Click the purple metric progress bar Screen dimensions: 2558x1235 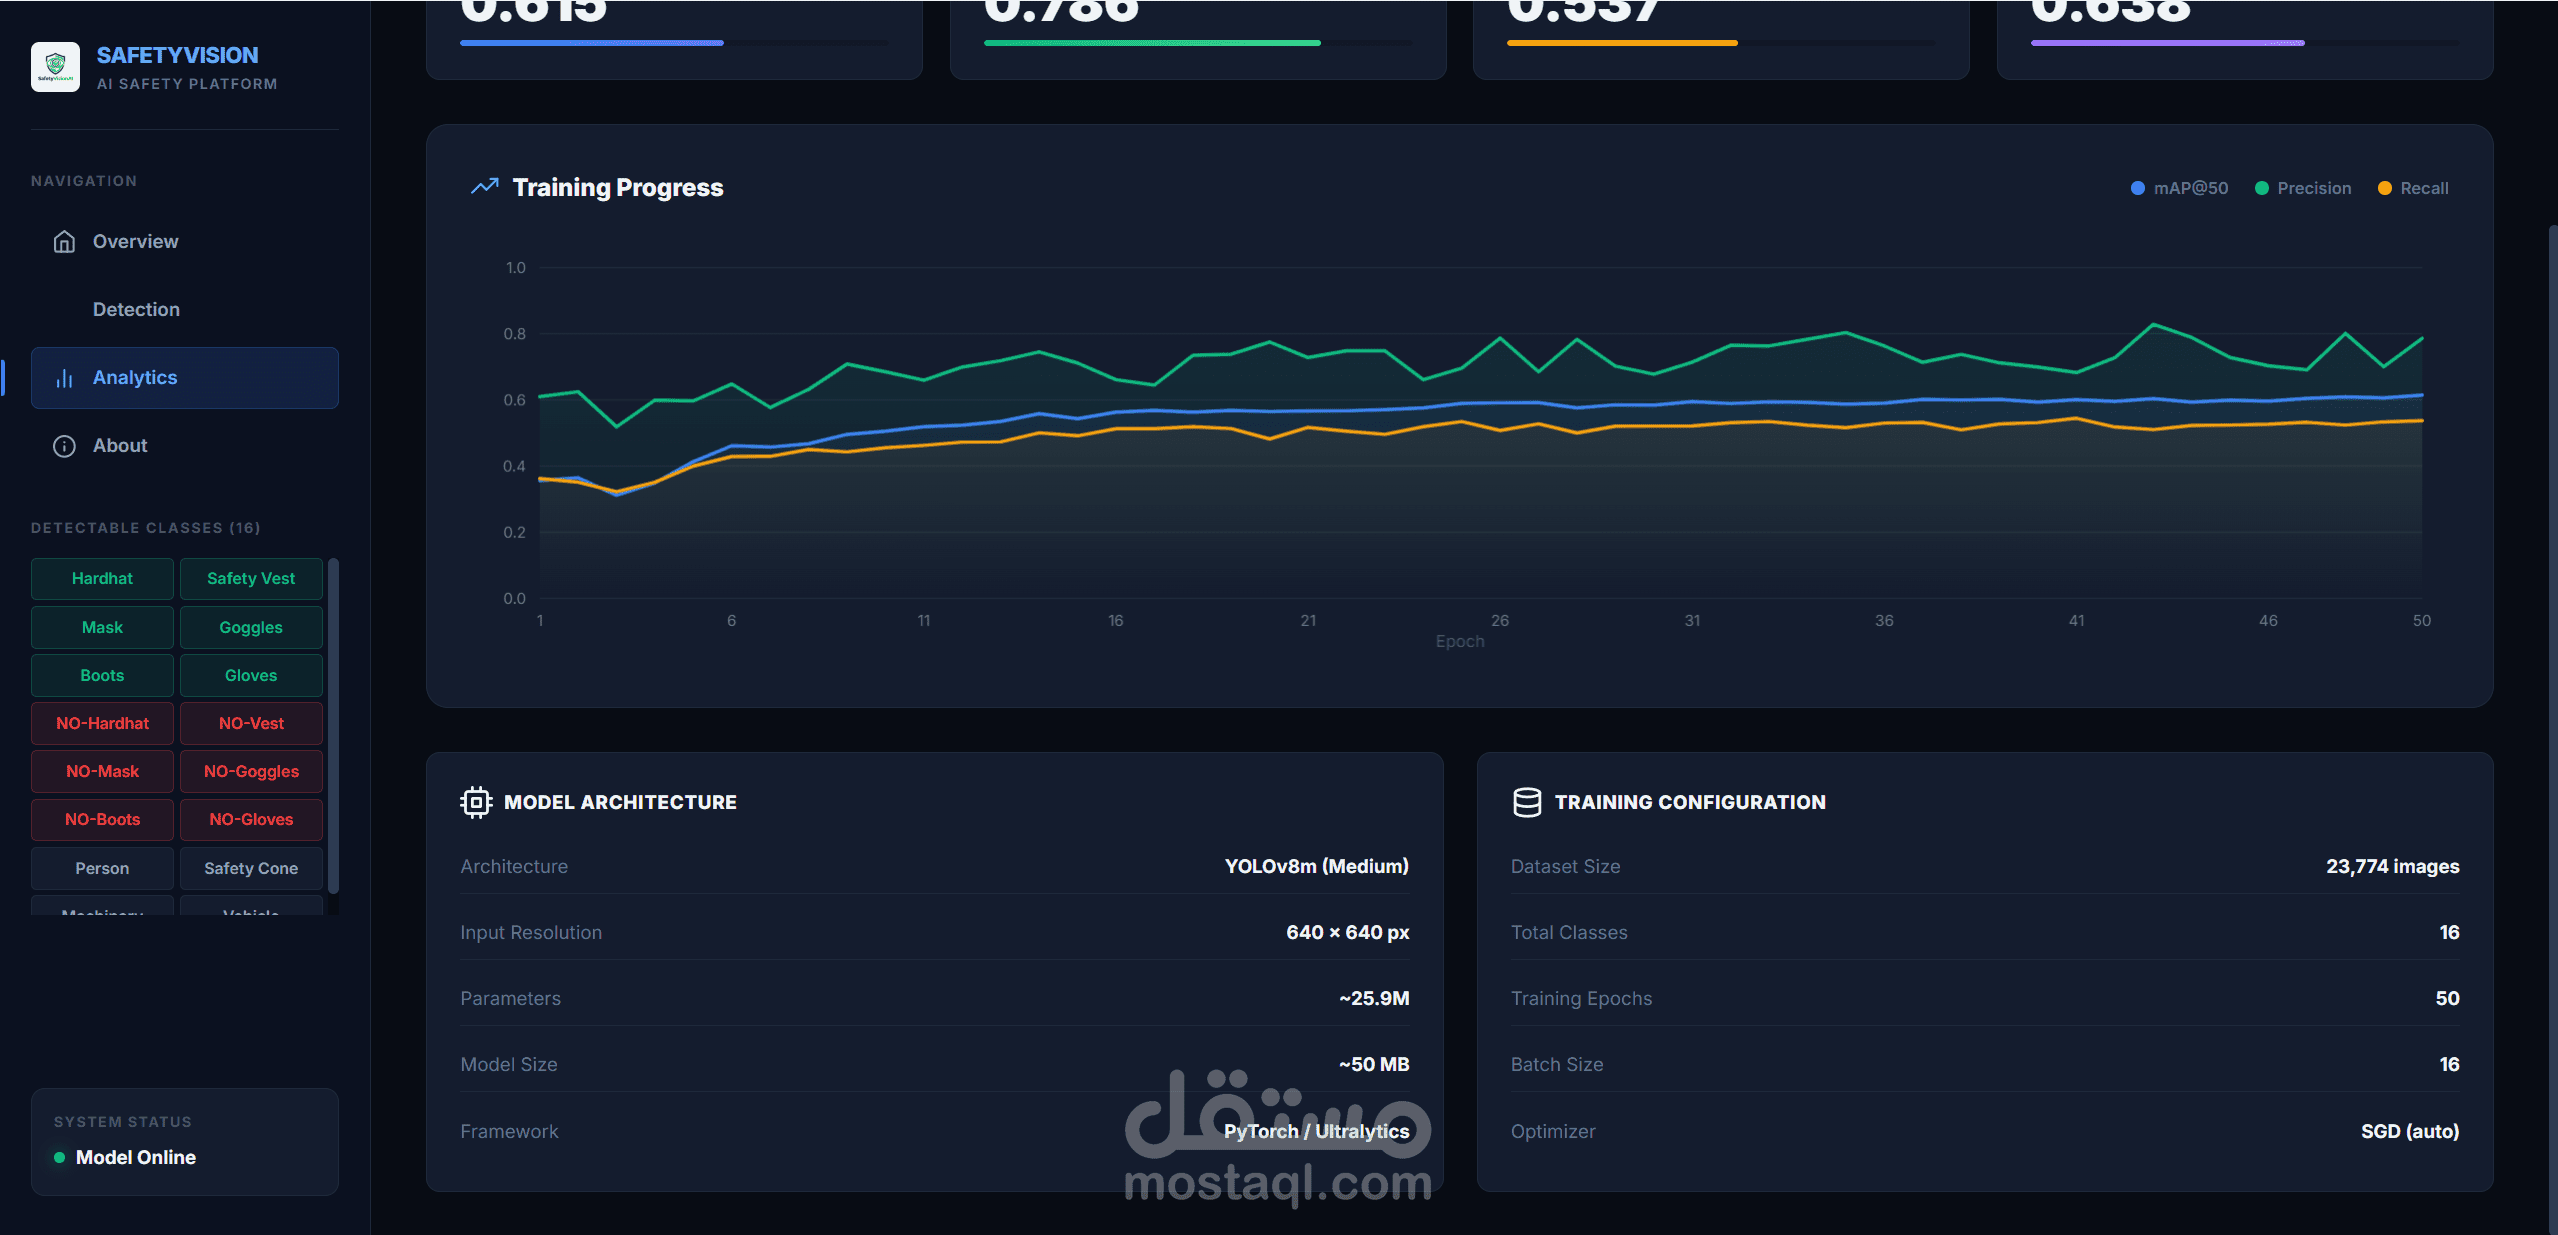(2167, 43)
